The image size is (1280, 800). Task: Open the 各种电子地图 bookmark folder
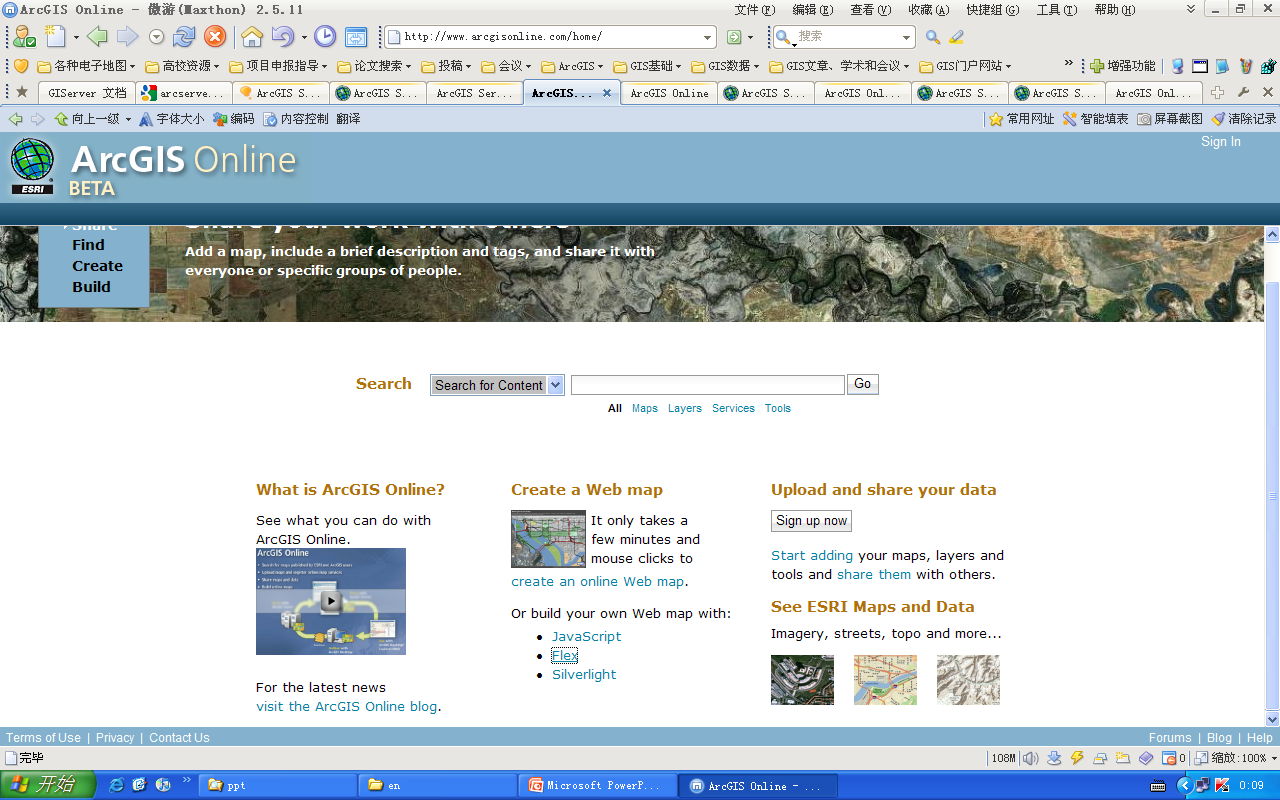87,66
